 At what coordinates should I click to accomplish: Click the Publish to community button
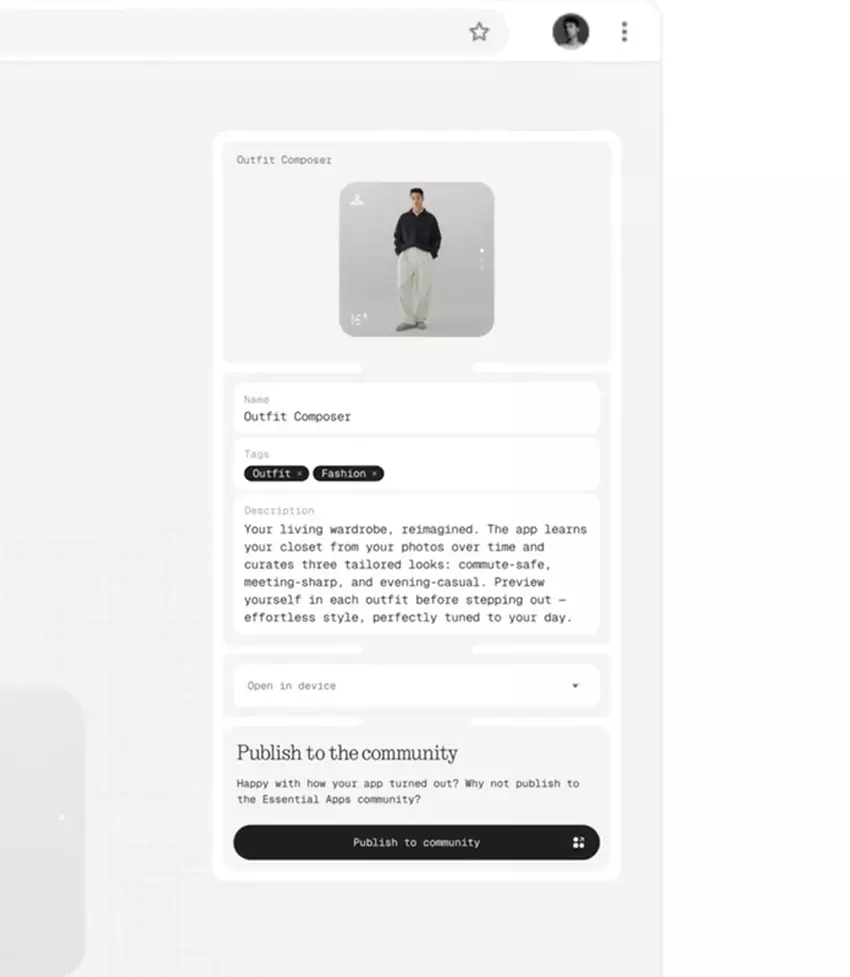(416, 842)
